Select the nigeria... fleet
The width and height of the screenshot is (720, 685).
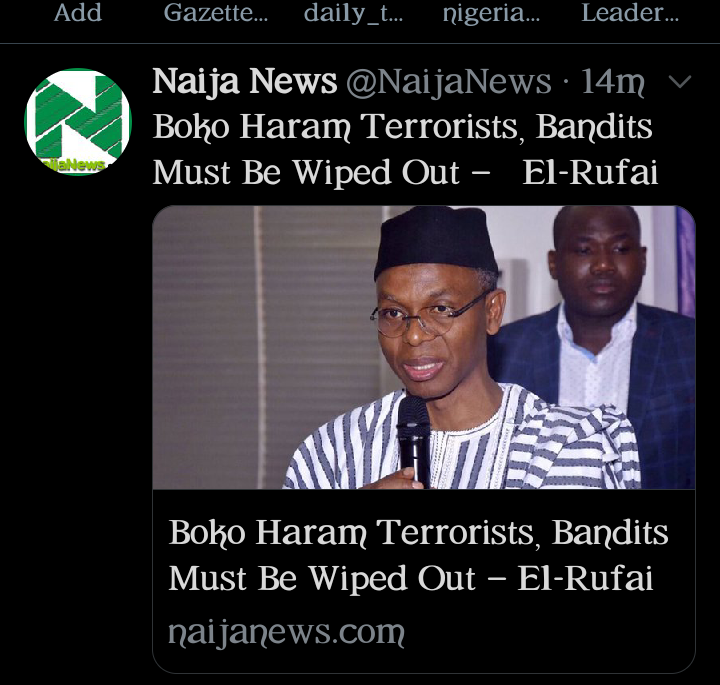[x=491, y=13]
